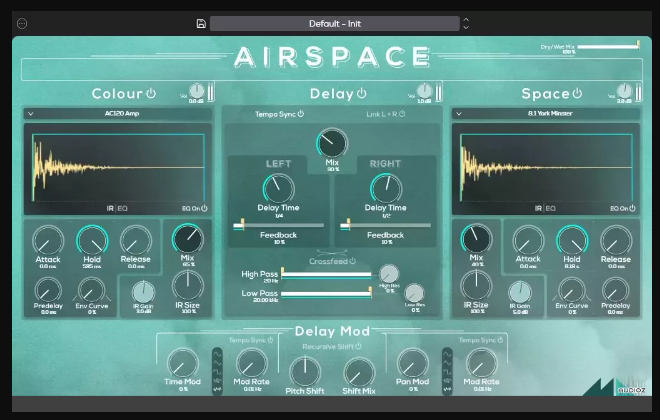Toggle the Colour section power button

[151, 93]
